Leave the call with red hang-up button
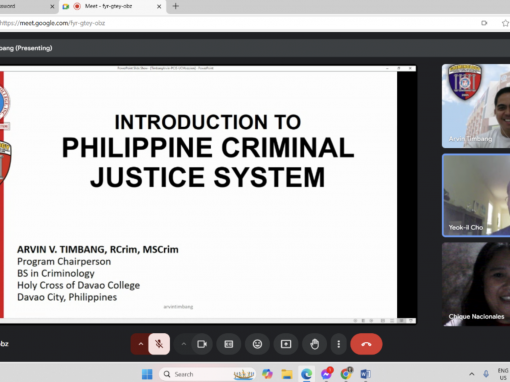The image size is (510, 382). point(366,344)
